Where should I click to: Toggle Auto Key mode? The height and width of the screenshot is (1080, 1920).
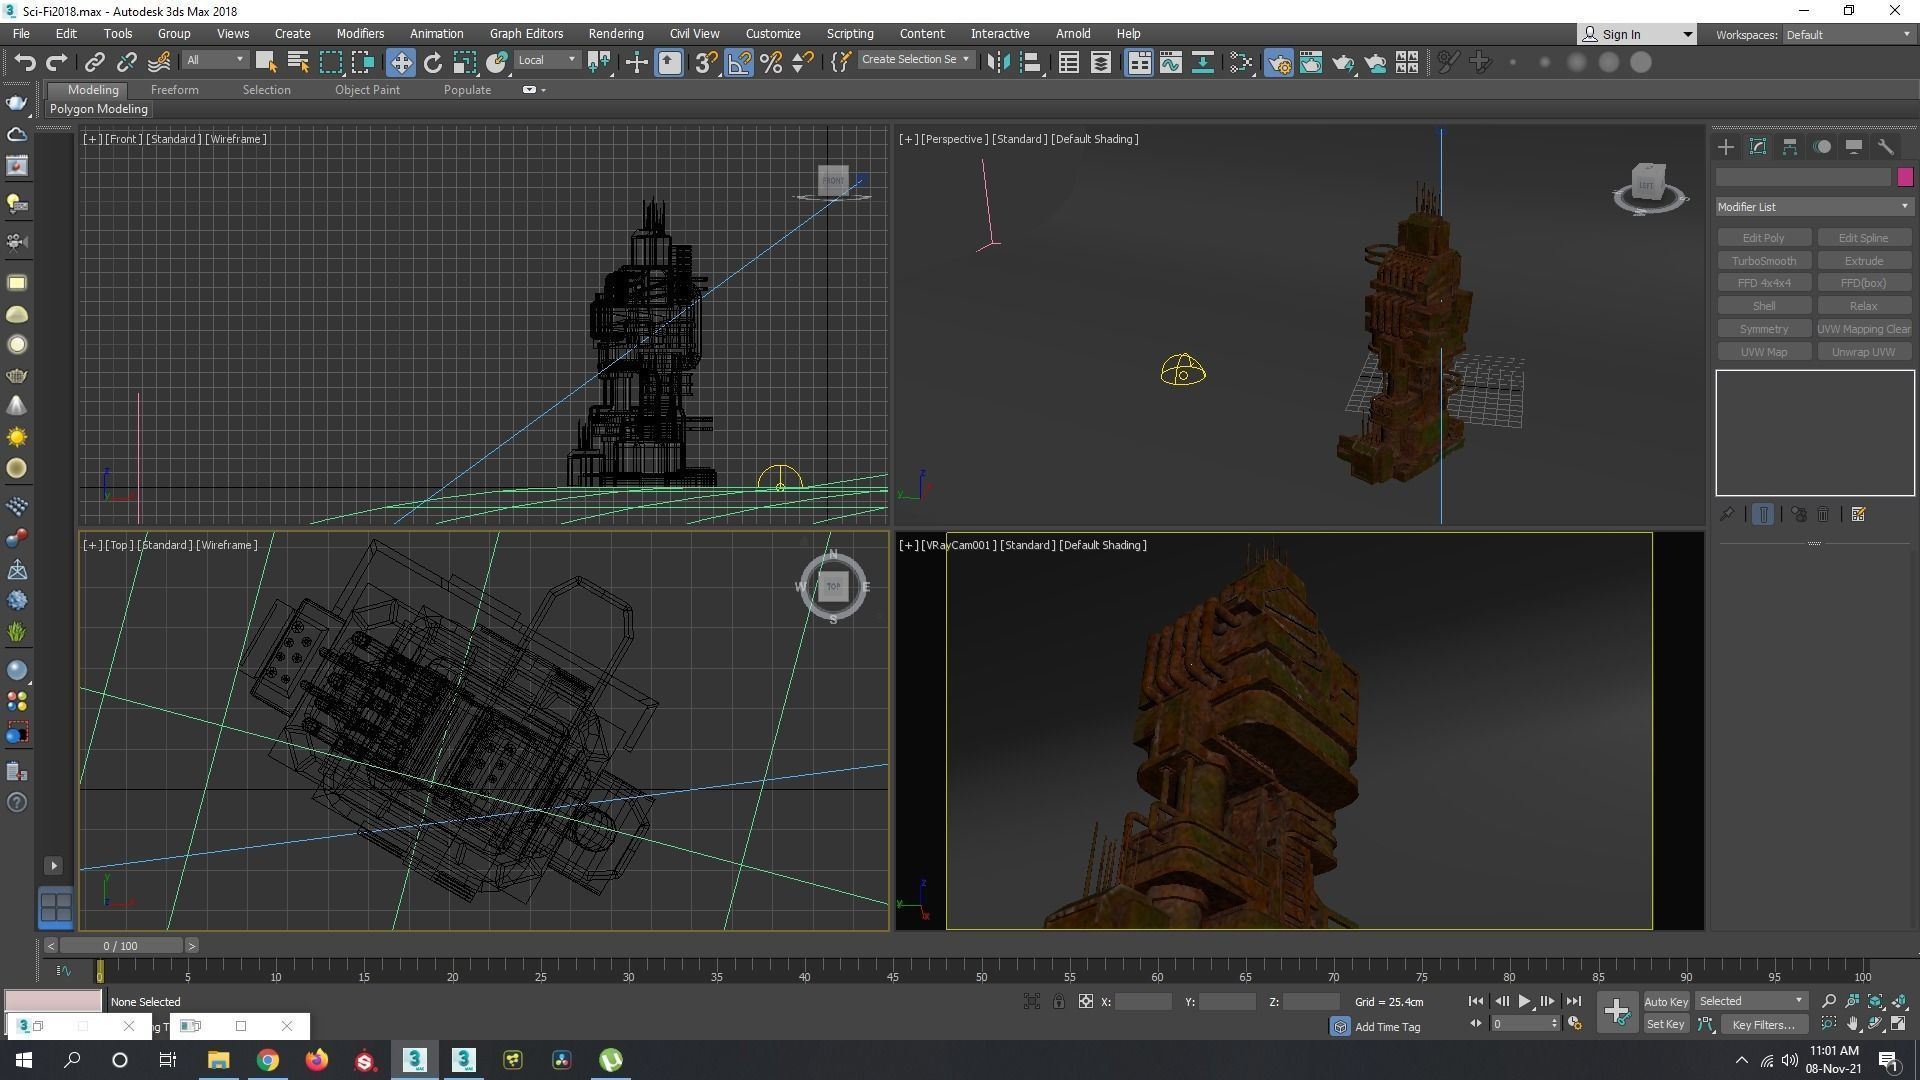pos(1666,1001)
